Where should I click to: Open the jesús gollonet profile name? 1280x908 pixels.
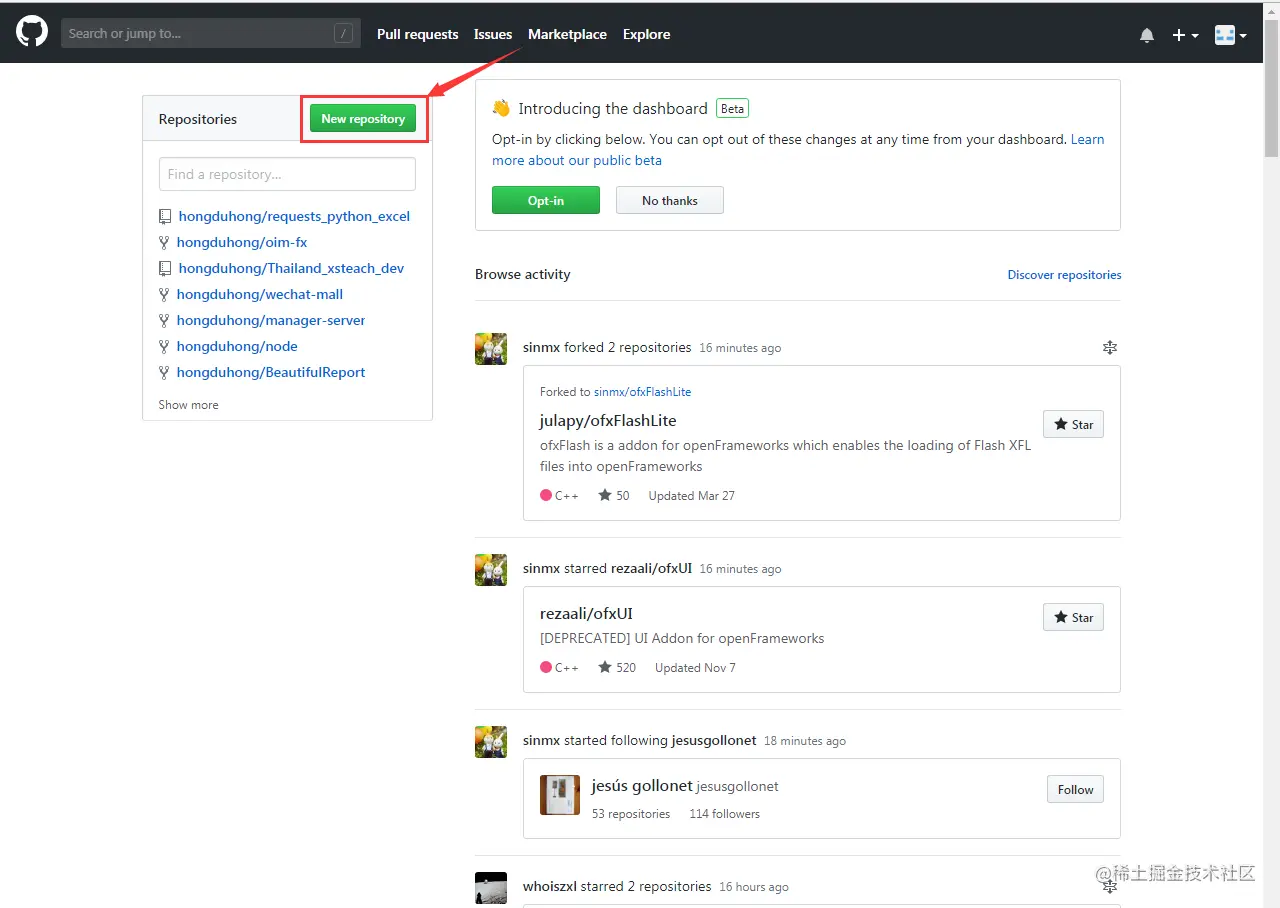tap(642, 786)
